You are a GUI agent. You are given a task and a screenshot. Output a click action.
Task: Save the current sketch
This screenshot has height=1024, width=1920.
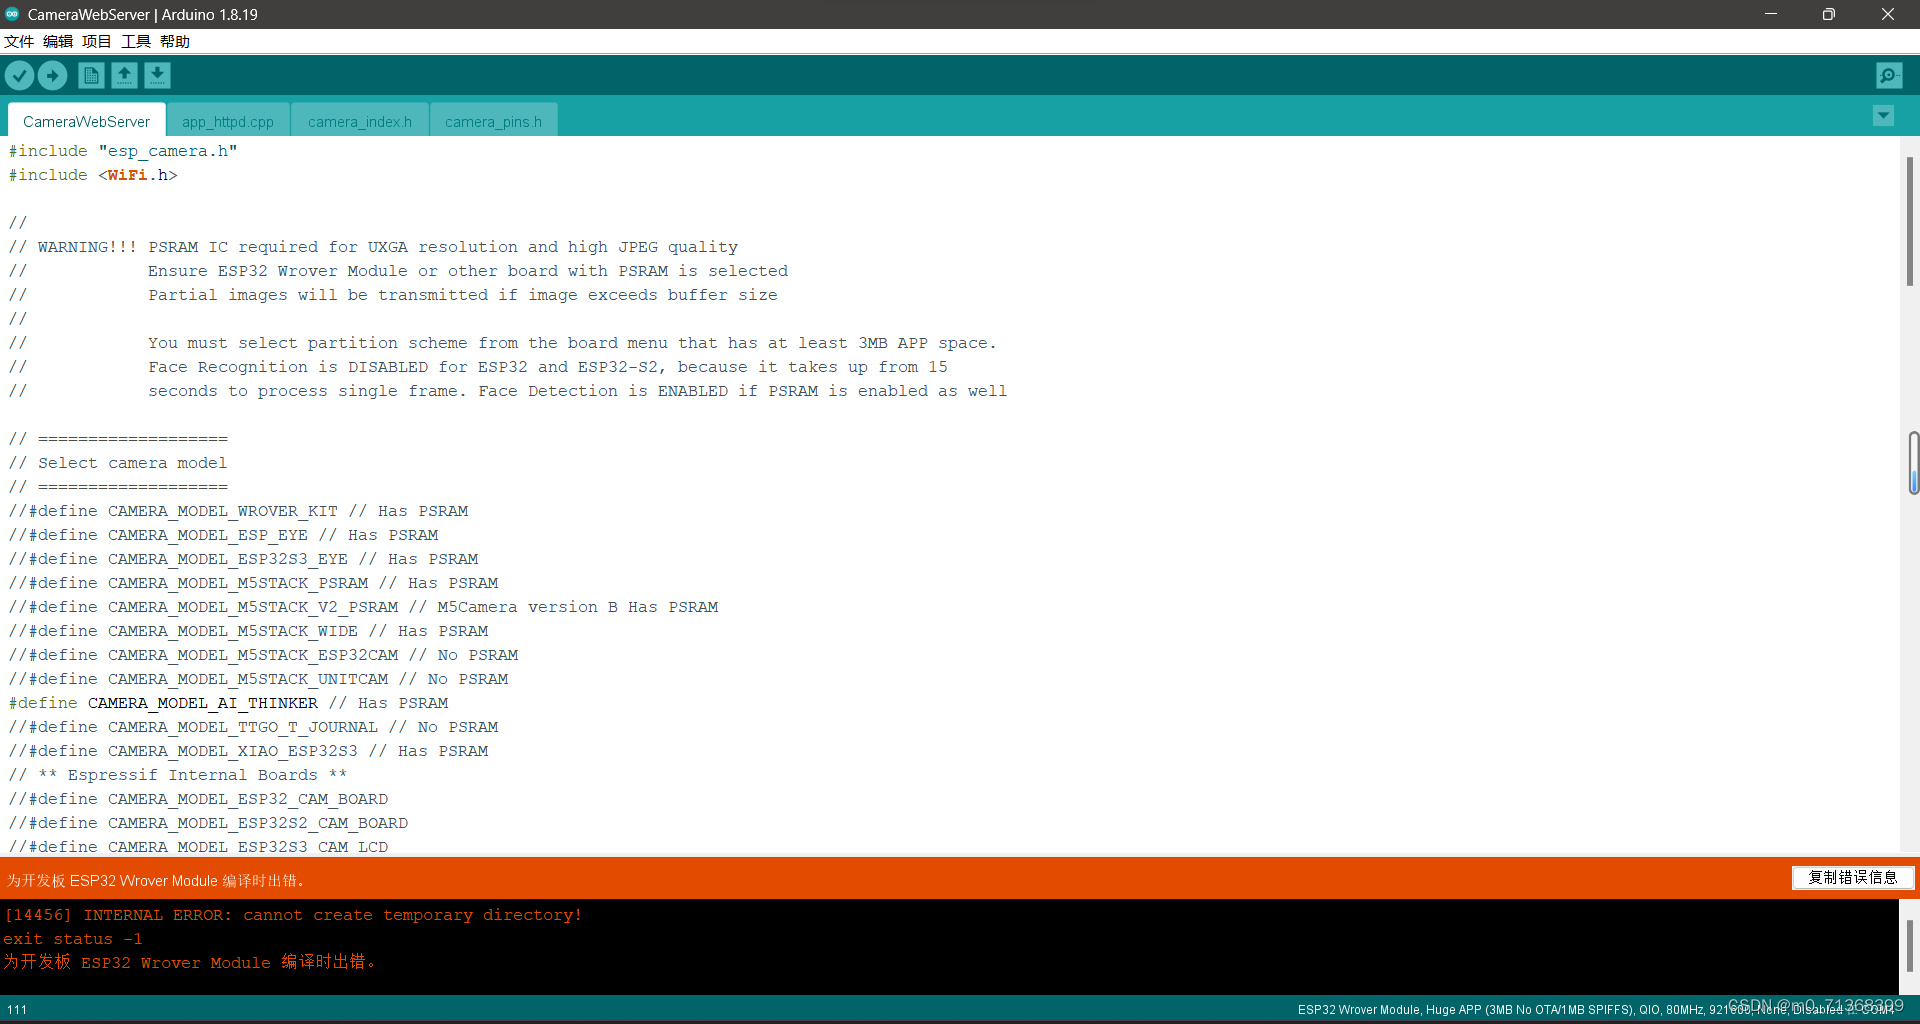[157, 75]
